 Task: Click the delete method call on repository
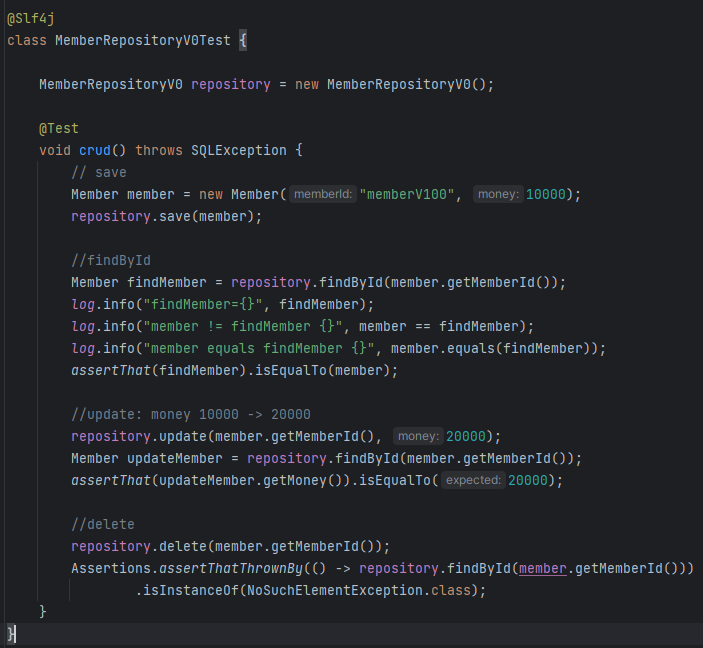click(x=183, y=546)
